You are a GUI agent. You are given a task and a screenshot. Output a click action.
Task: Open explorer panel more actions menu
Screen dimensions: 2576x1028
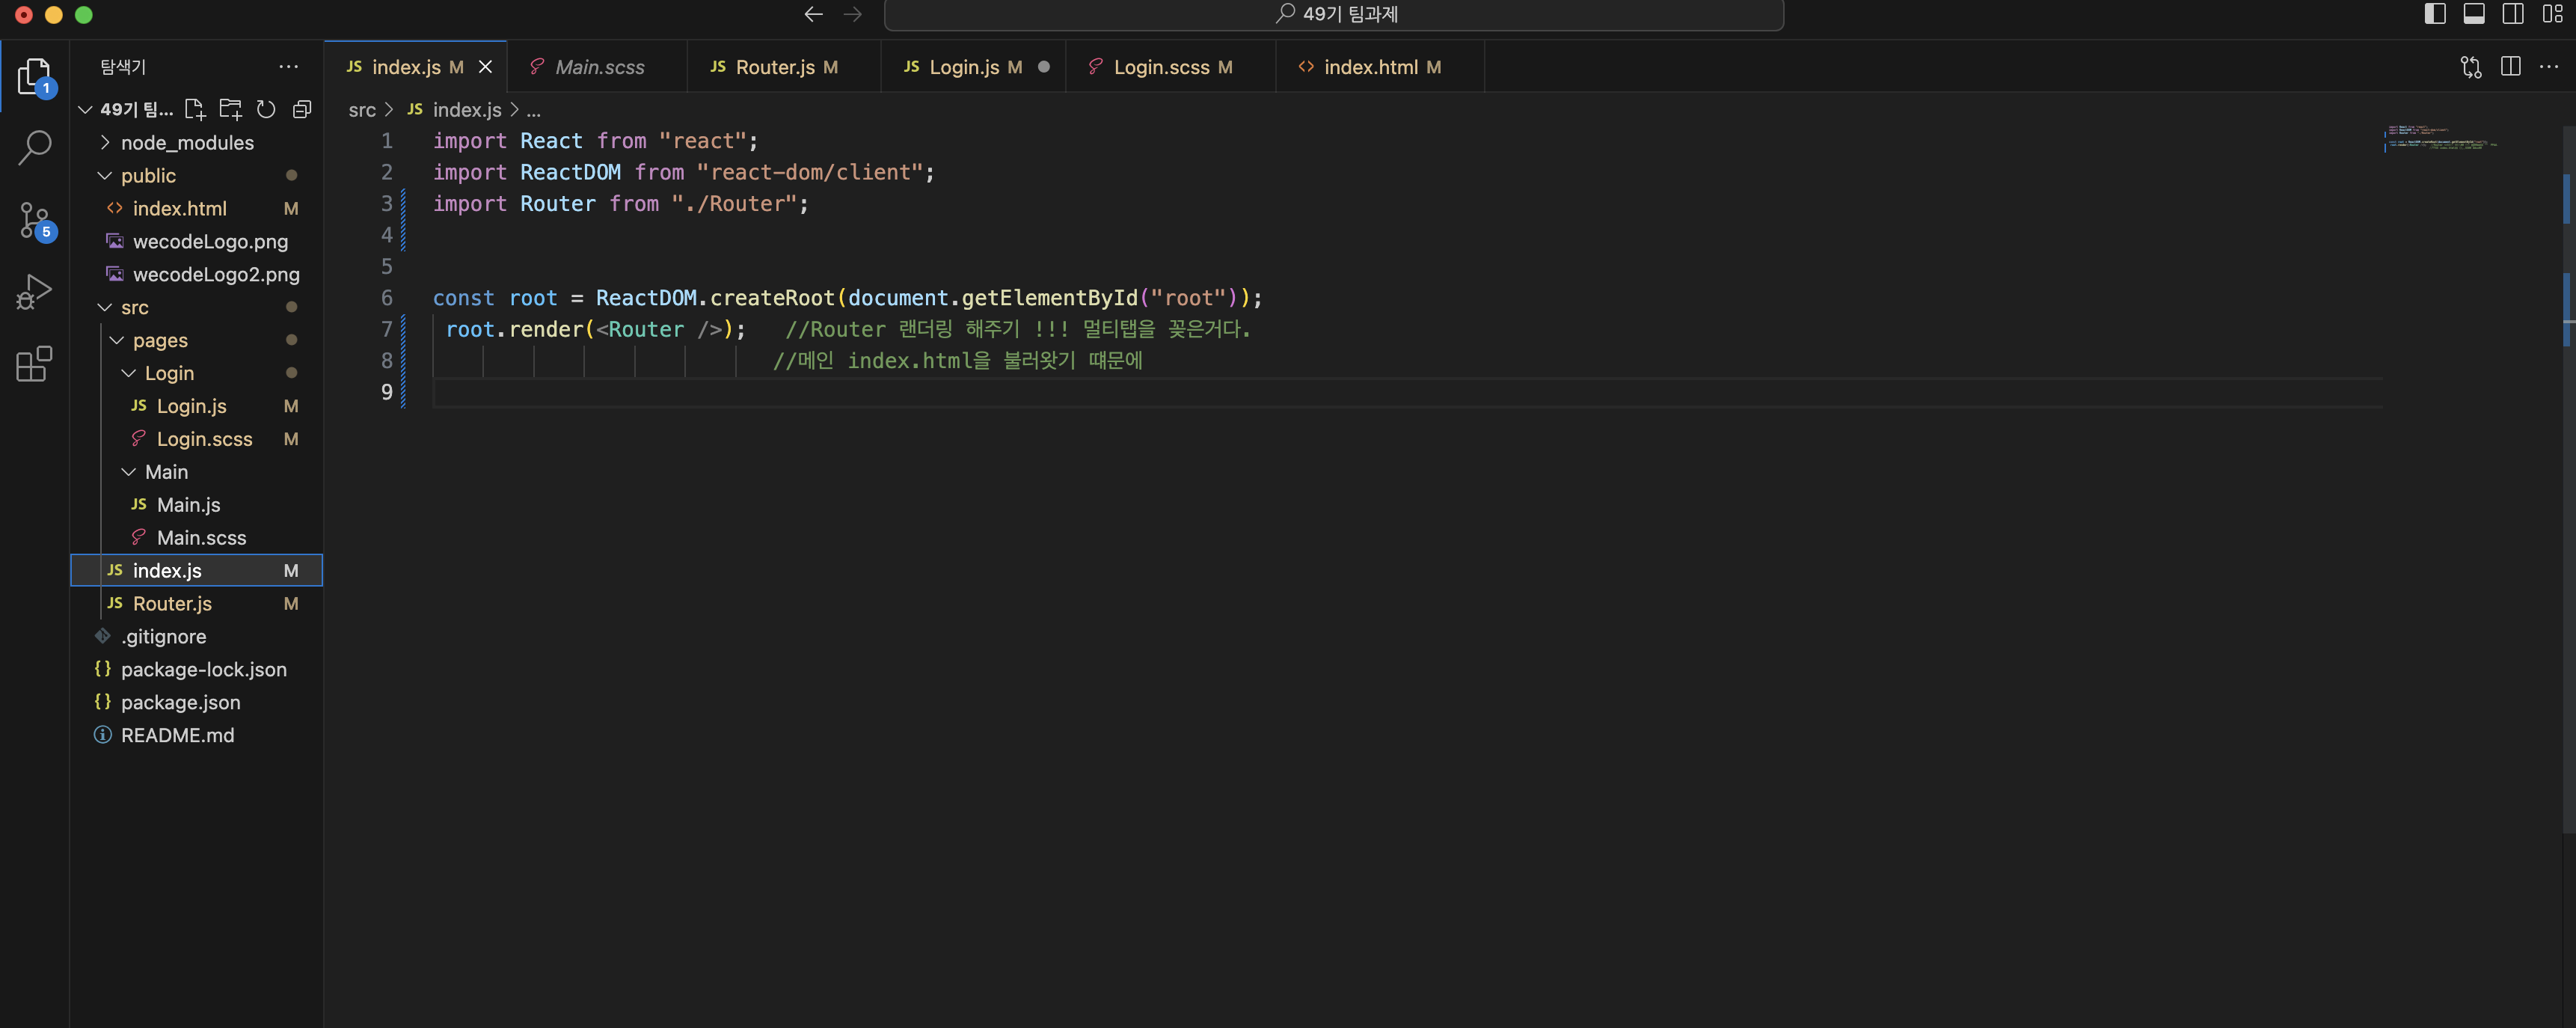click(289, 67)
